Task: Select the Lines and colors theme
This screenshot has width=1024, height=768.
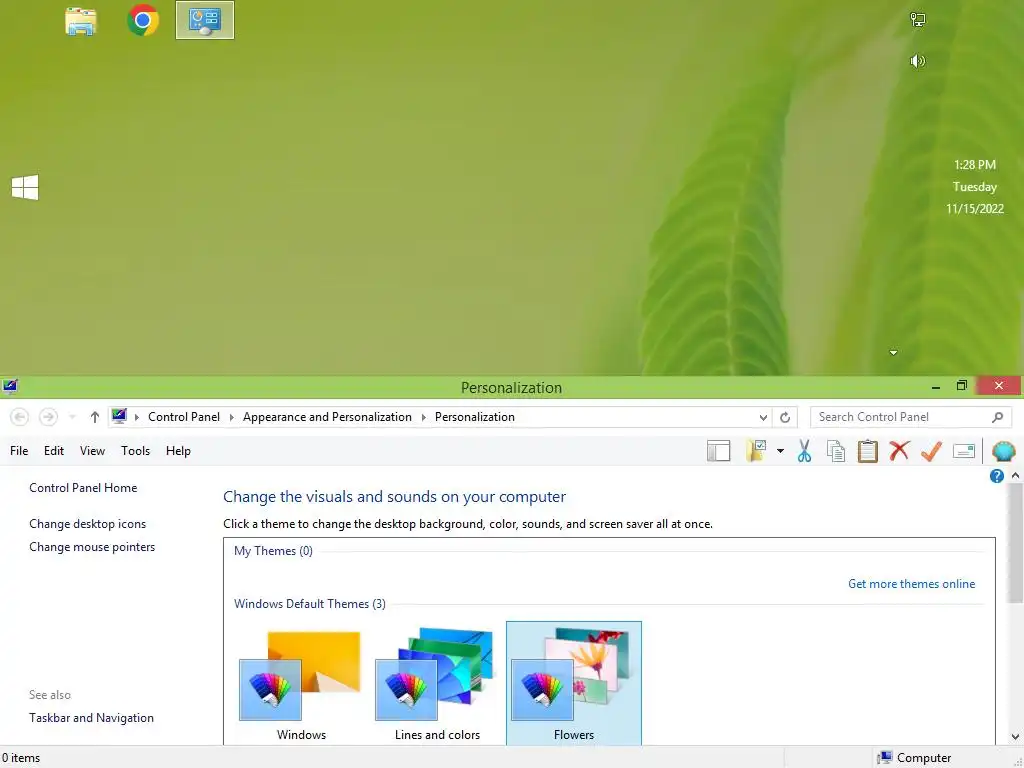Action: coord(437,684)
